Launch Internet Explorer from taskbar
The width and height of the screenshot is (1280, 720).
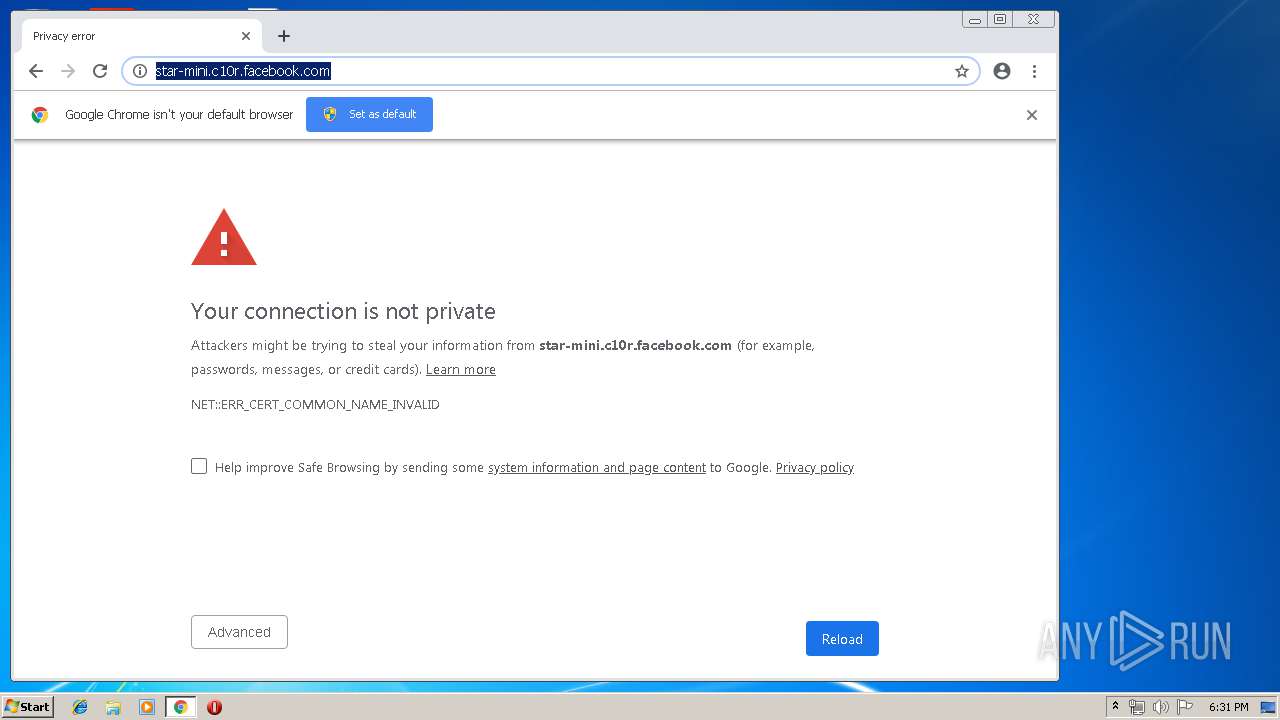tap(80, 707)
